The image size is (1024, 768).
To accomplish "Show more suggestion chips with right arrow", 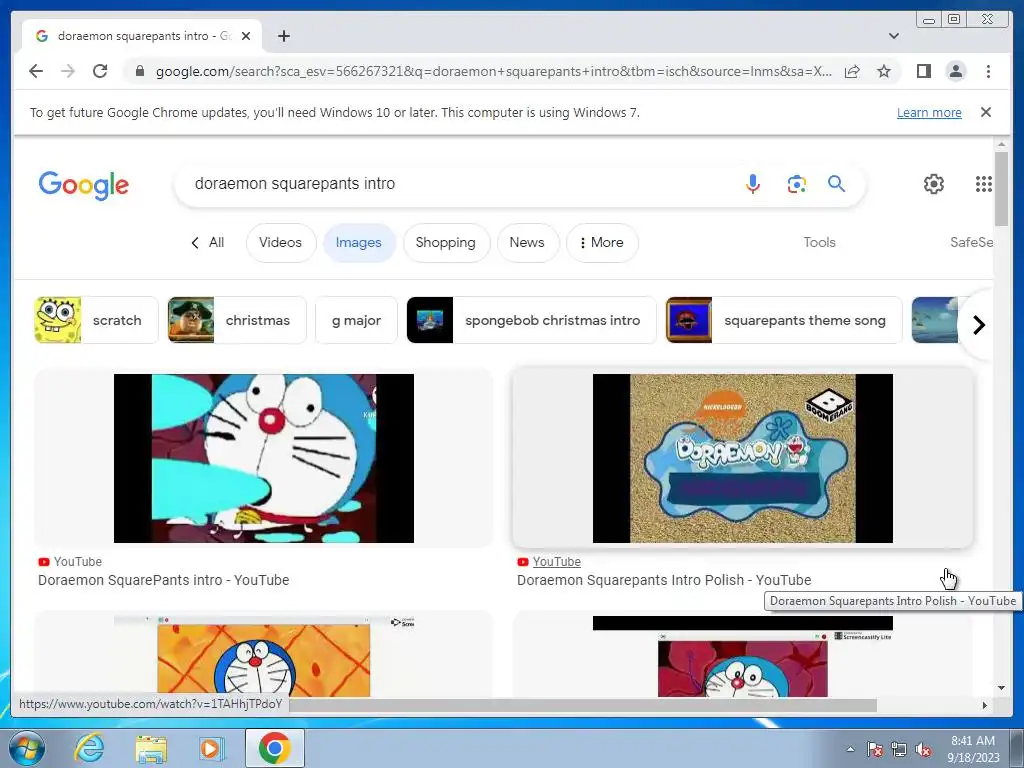I will [978, 325].
